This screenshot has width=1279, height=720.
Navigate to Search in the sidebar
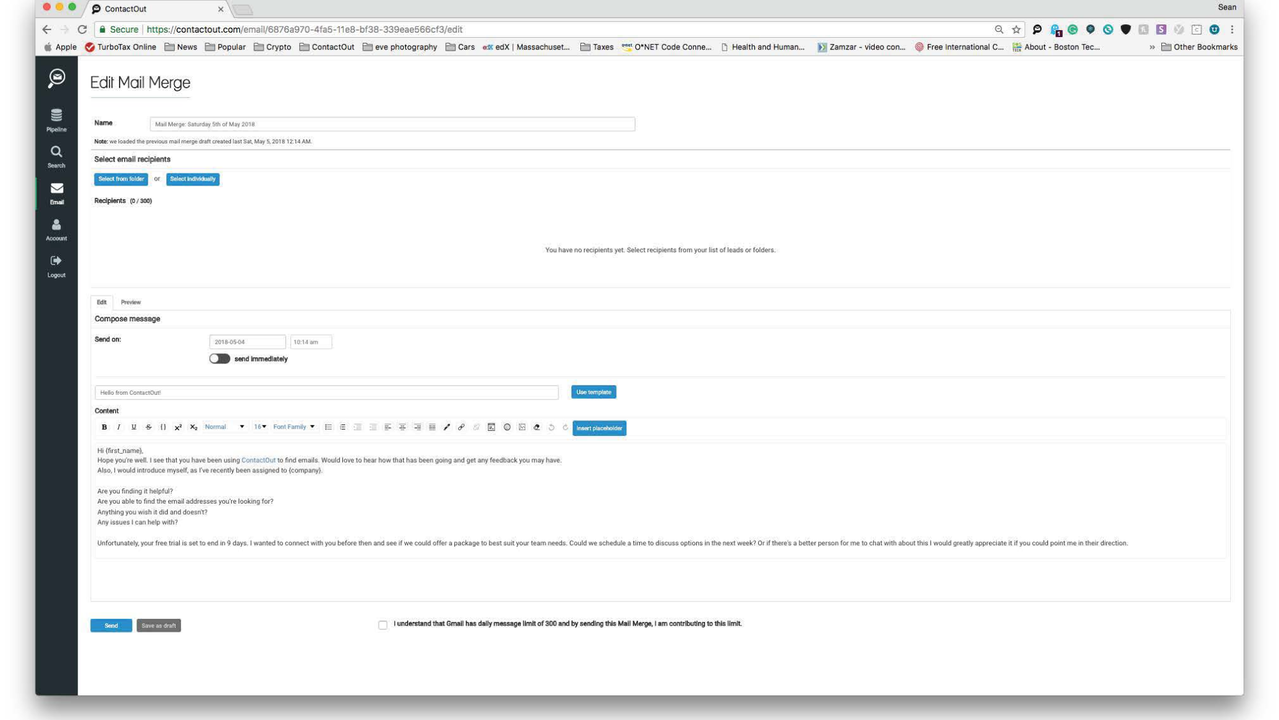pos(56,156)
